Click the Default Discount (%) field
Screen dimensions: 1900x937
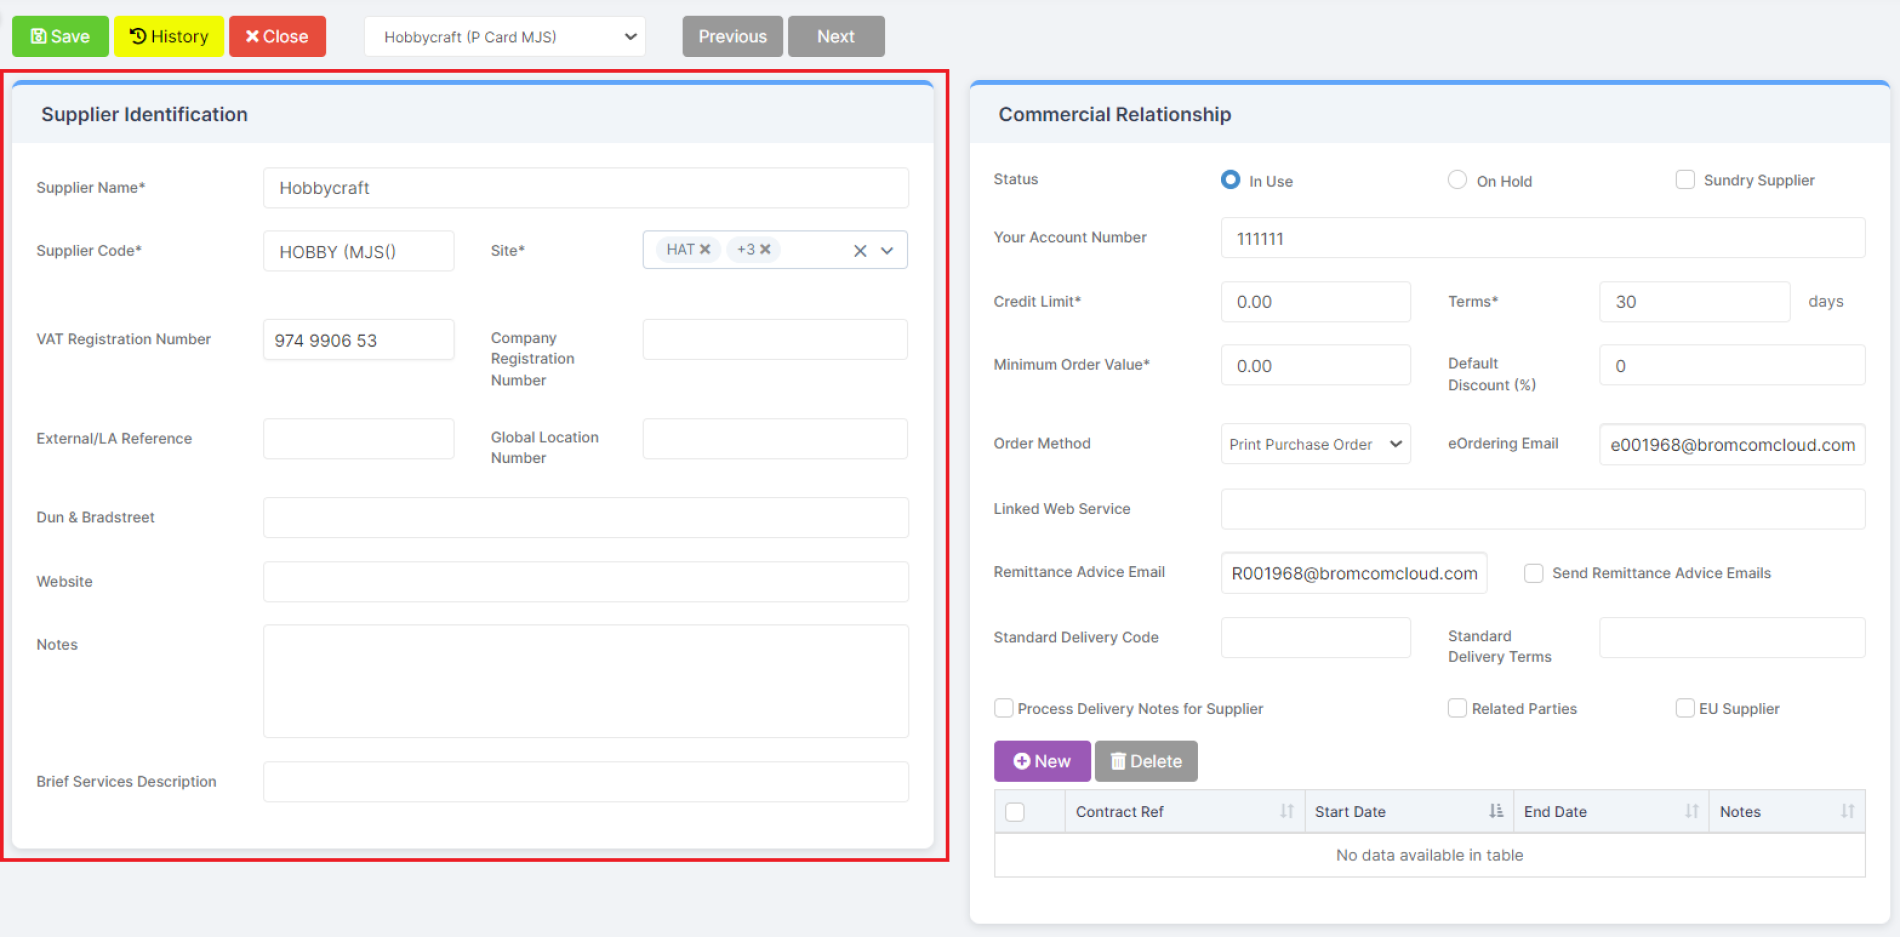pos(1733,365)
